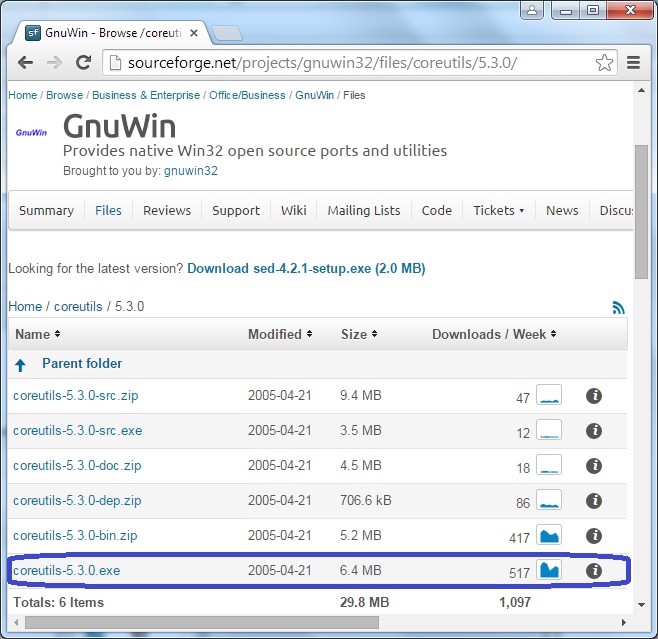The width and height of the screenshot is (658, 639).
Task: Open the Support tab
Action: coord(236,210)
